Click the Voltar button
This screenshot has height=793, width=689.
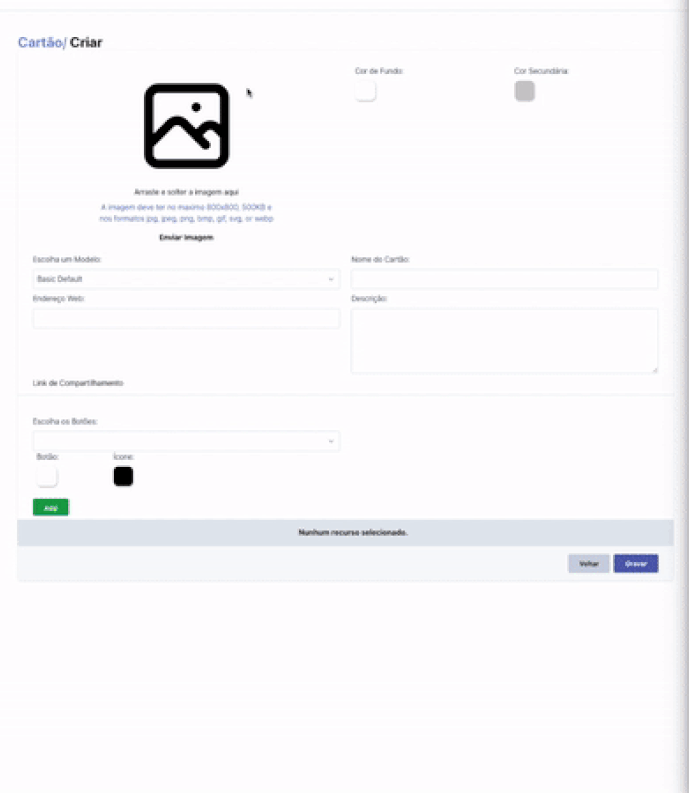[x=589, y=563]
